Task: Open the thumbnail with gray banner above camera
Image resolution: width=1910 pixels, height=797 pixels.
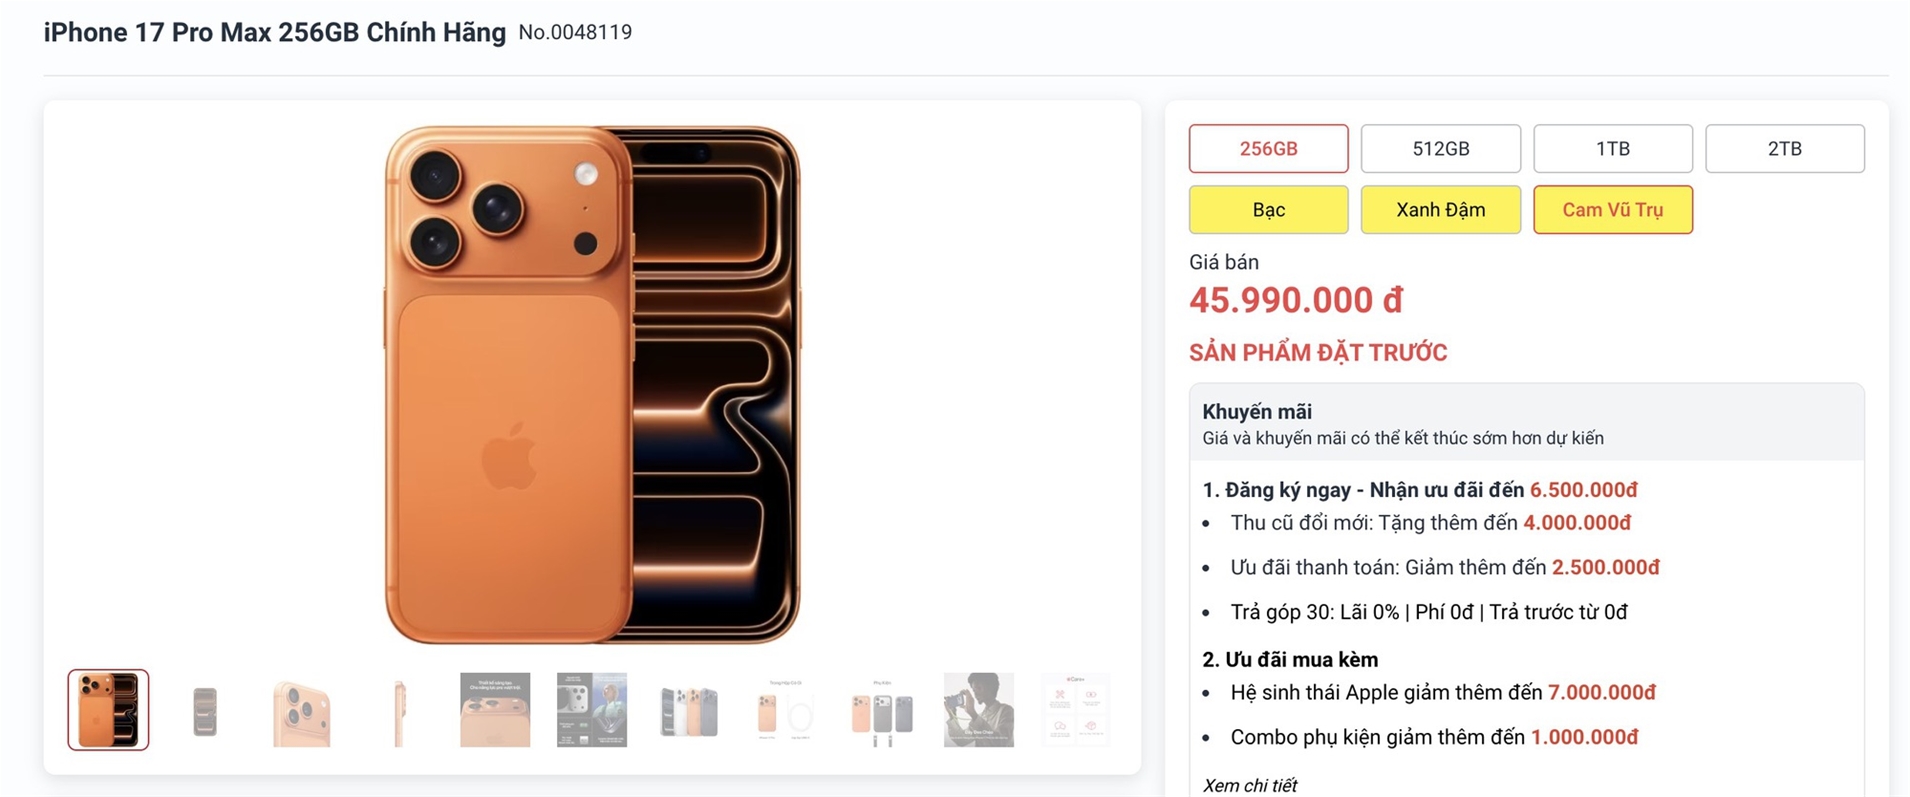Action: coord(495,710)
